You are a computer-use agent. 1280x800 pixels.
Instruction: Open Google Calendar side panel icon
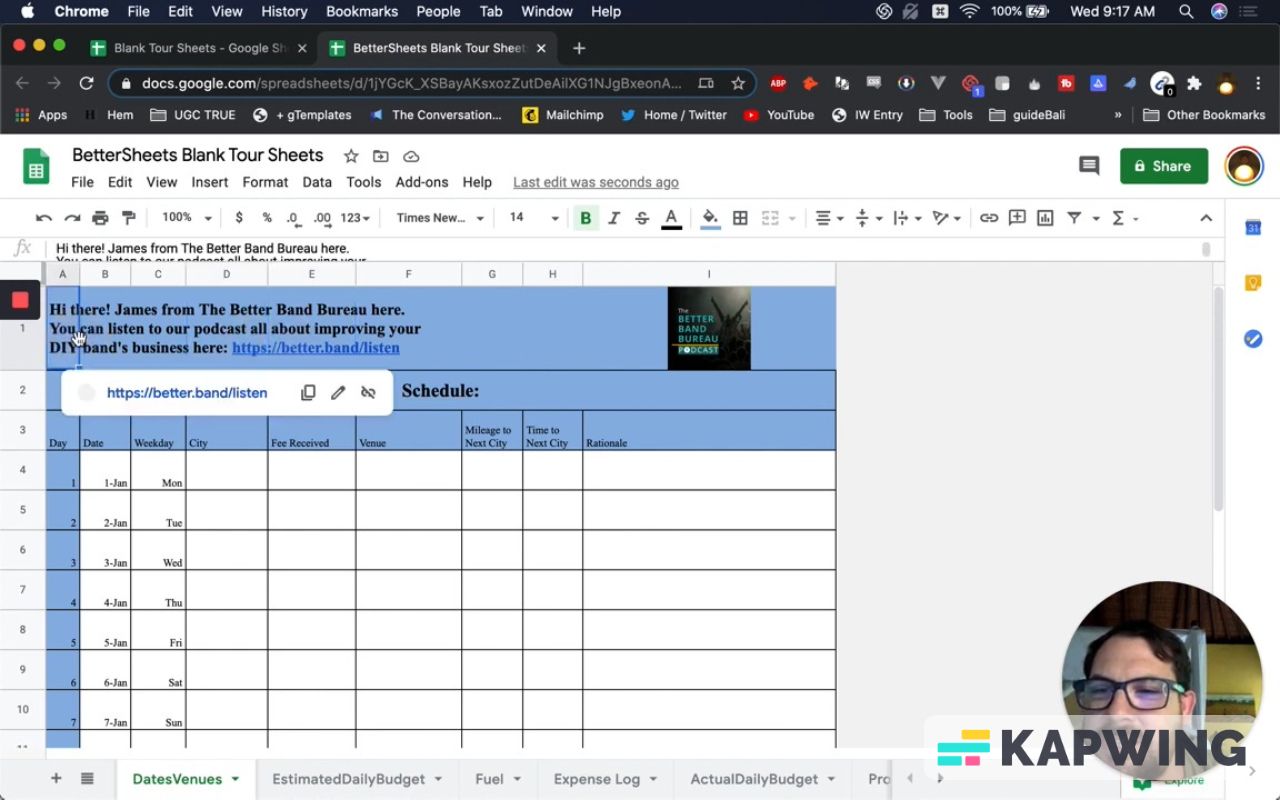tap(1253, 228)
